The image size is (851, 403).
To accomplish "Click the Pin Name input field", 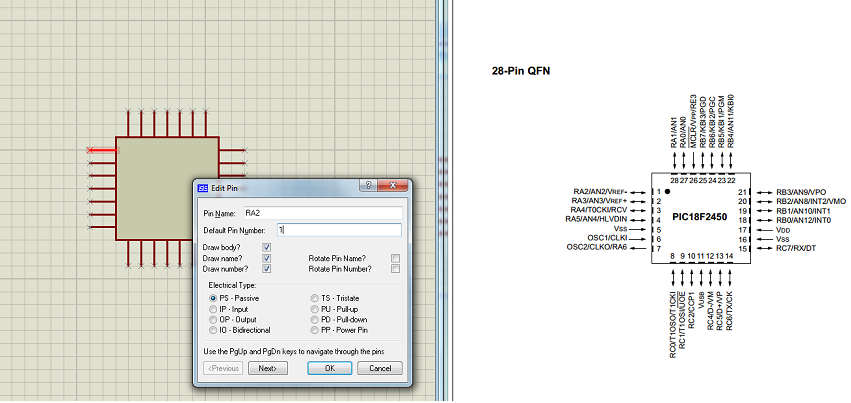I will tap(322, 213).
